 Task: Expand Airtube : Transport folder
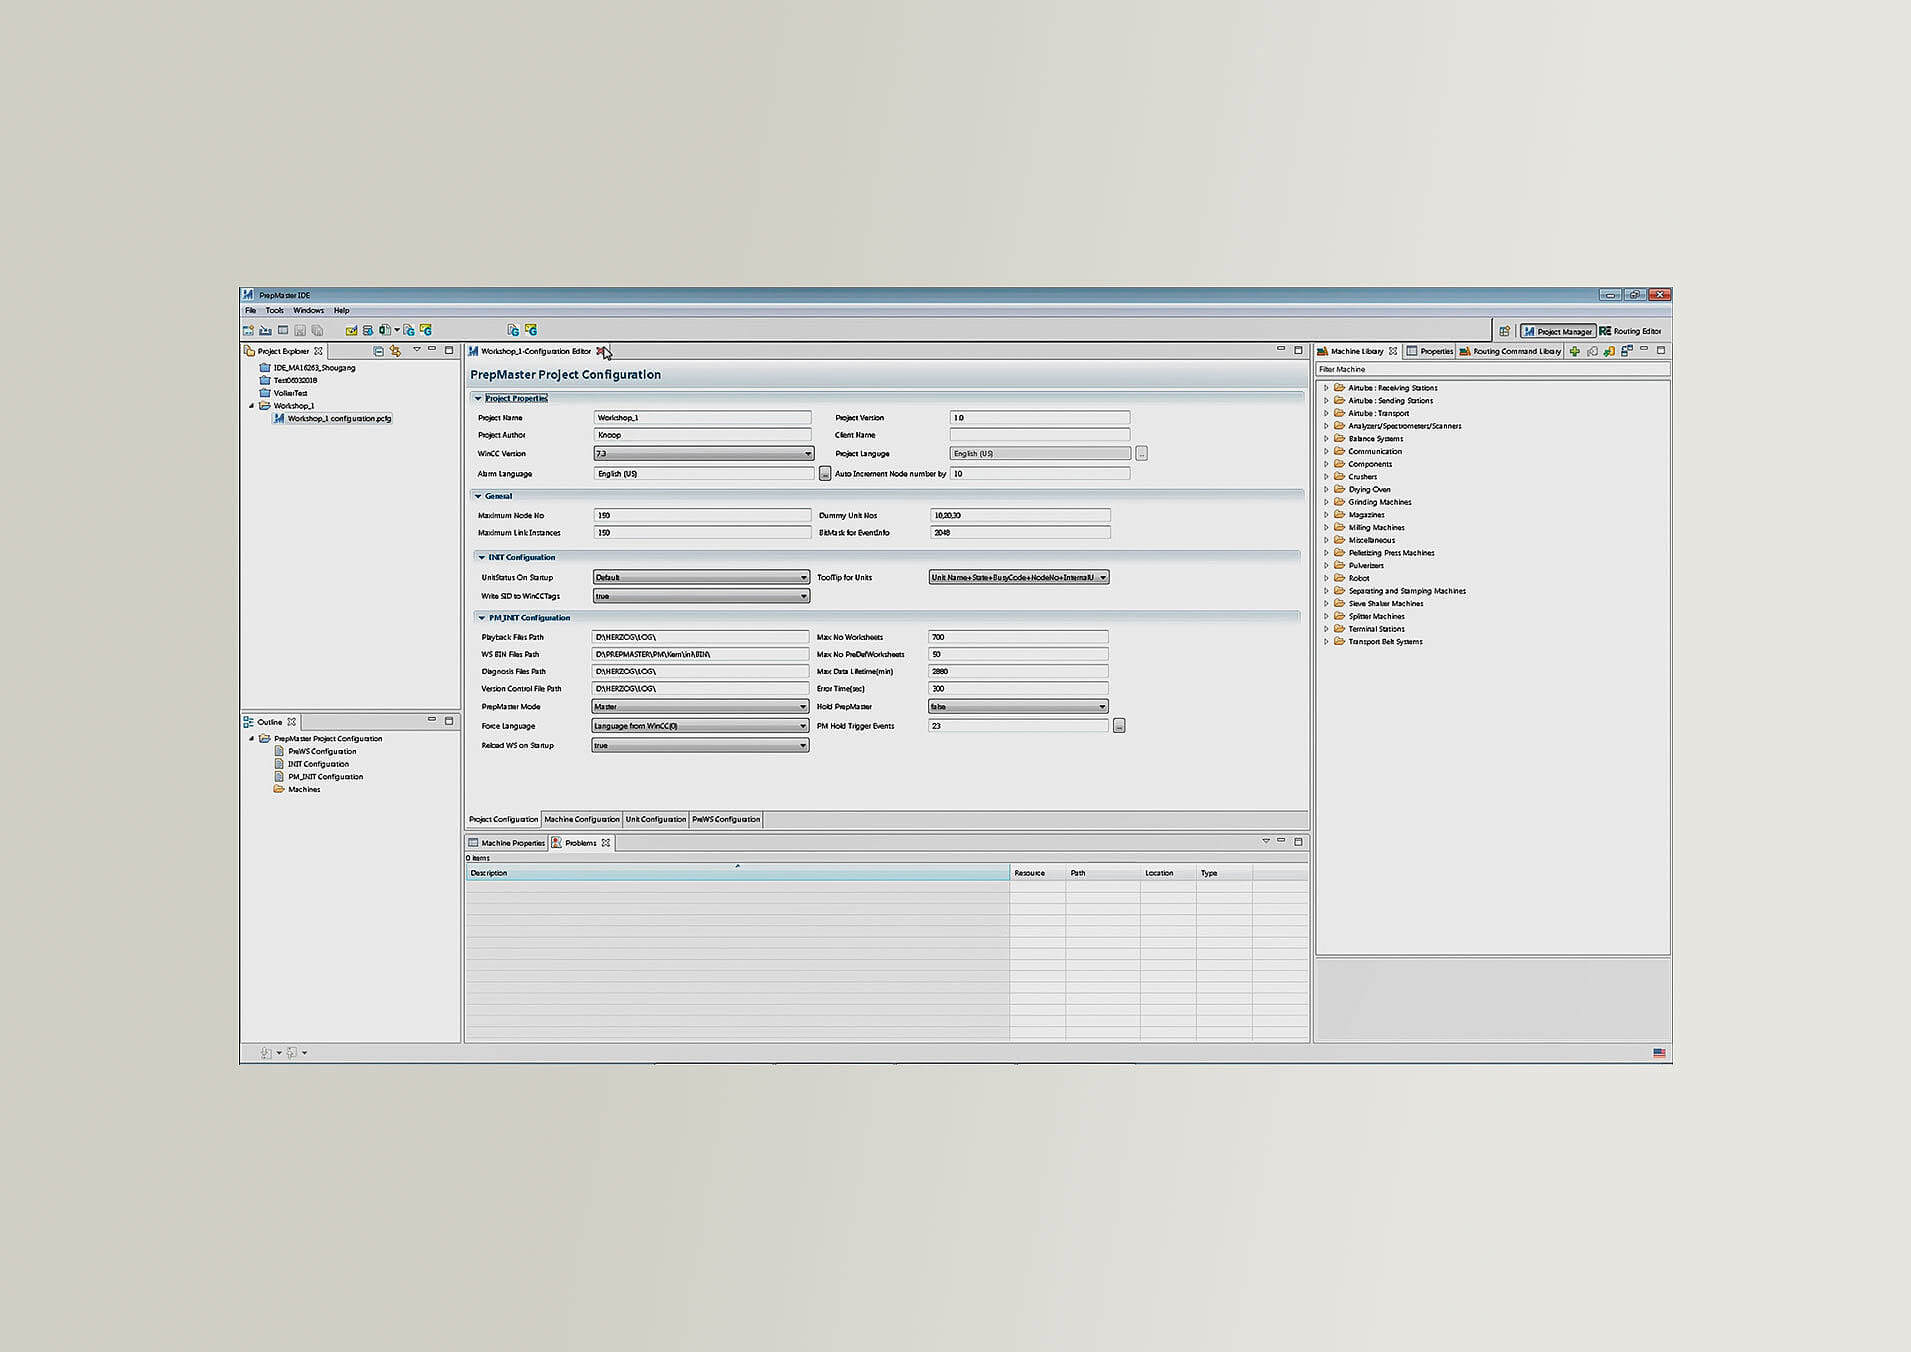click(1326, 413)
